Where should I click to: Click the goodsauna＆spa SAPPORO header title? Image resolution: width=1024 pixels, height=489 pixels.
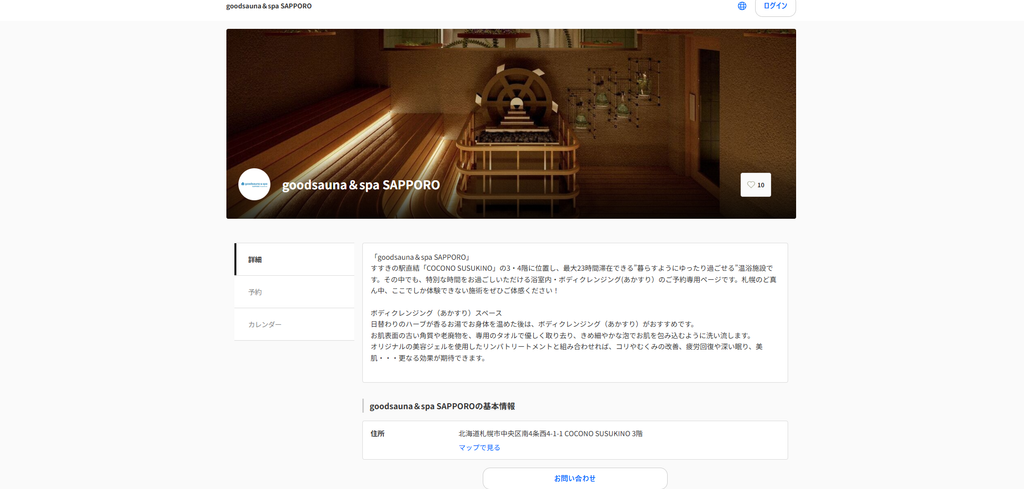[269, 6]
